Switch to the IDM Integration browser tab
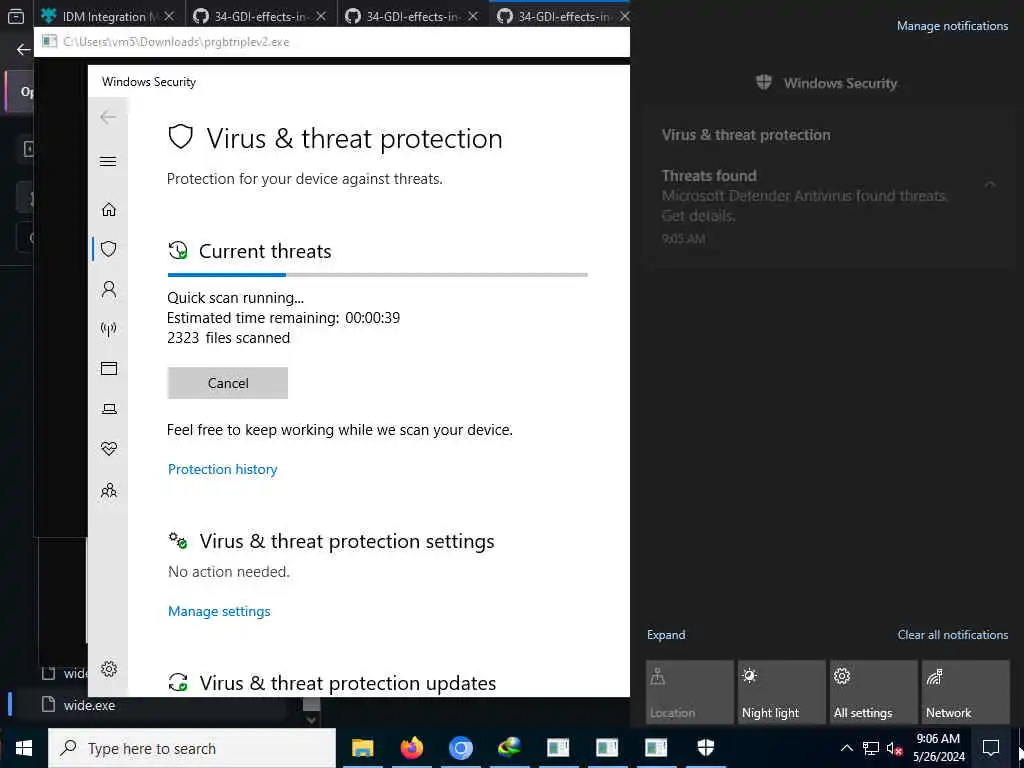The image size is (1024, 768). 107,16
